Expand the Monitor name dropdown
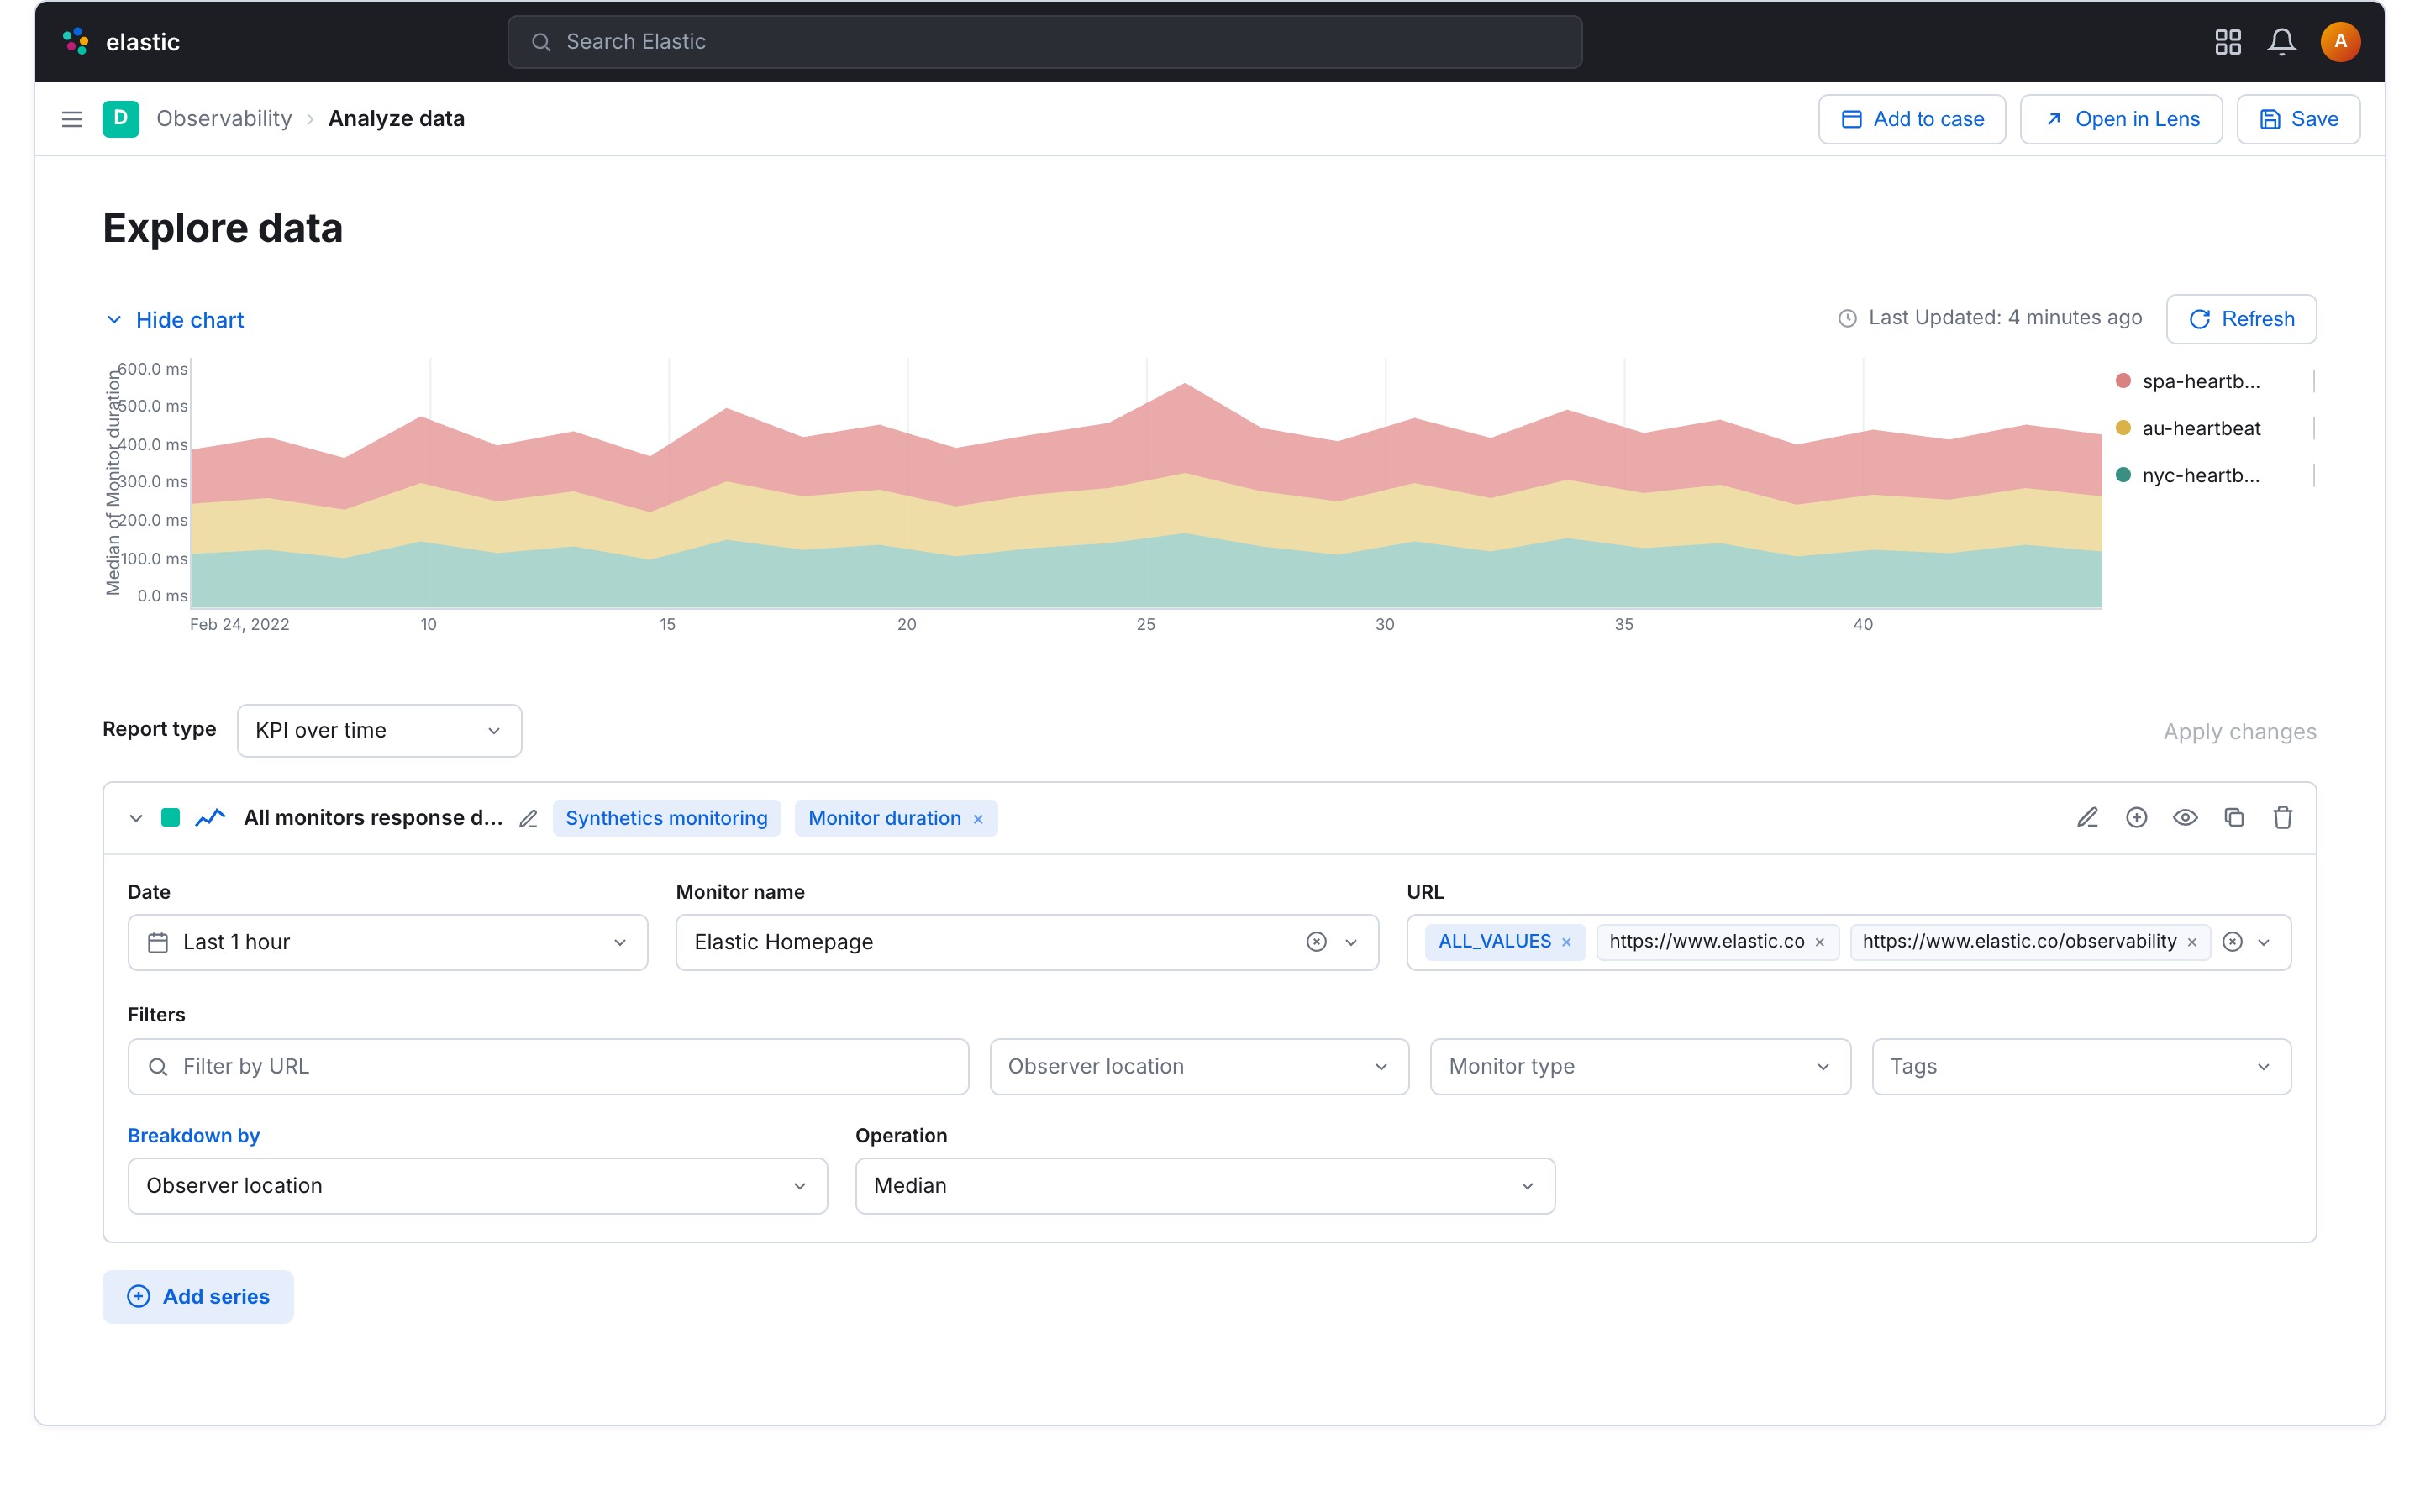Viewport: 2420px width, 1512px height. coord(1351,942)
